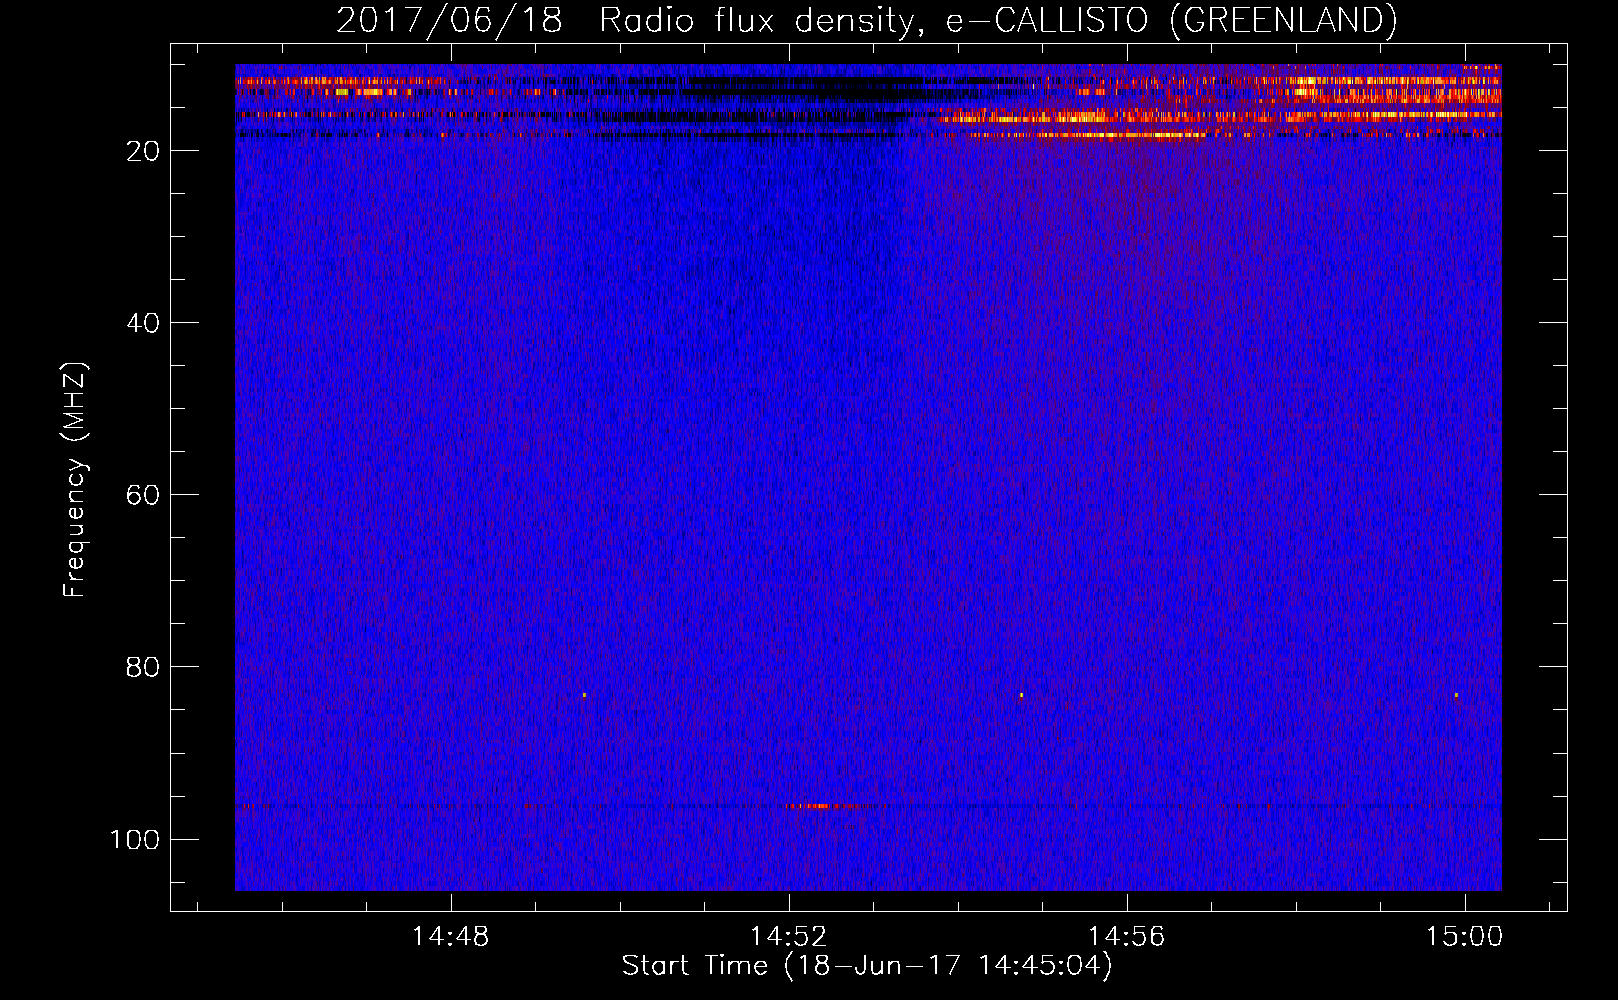The width and height of the screenshot is (1618, 1000).
Task: Click the 14:56 time tick label
Action: 1127,937
